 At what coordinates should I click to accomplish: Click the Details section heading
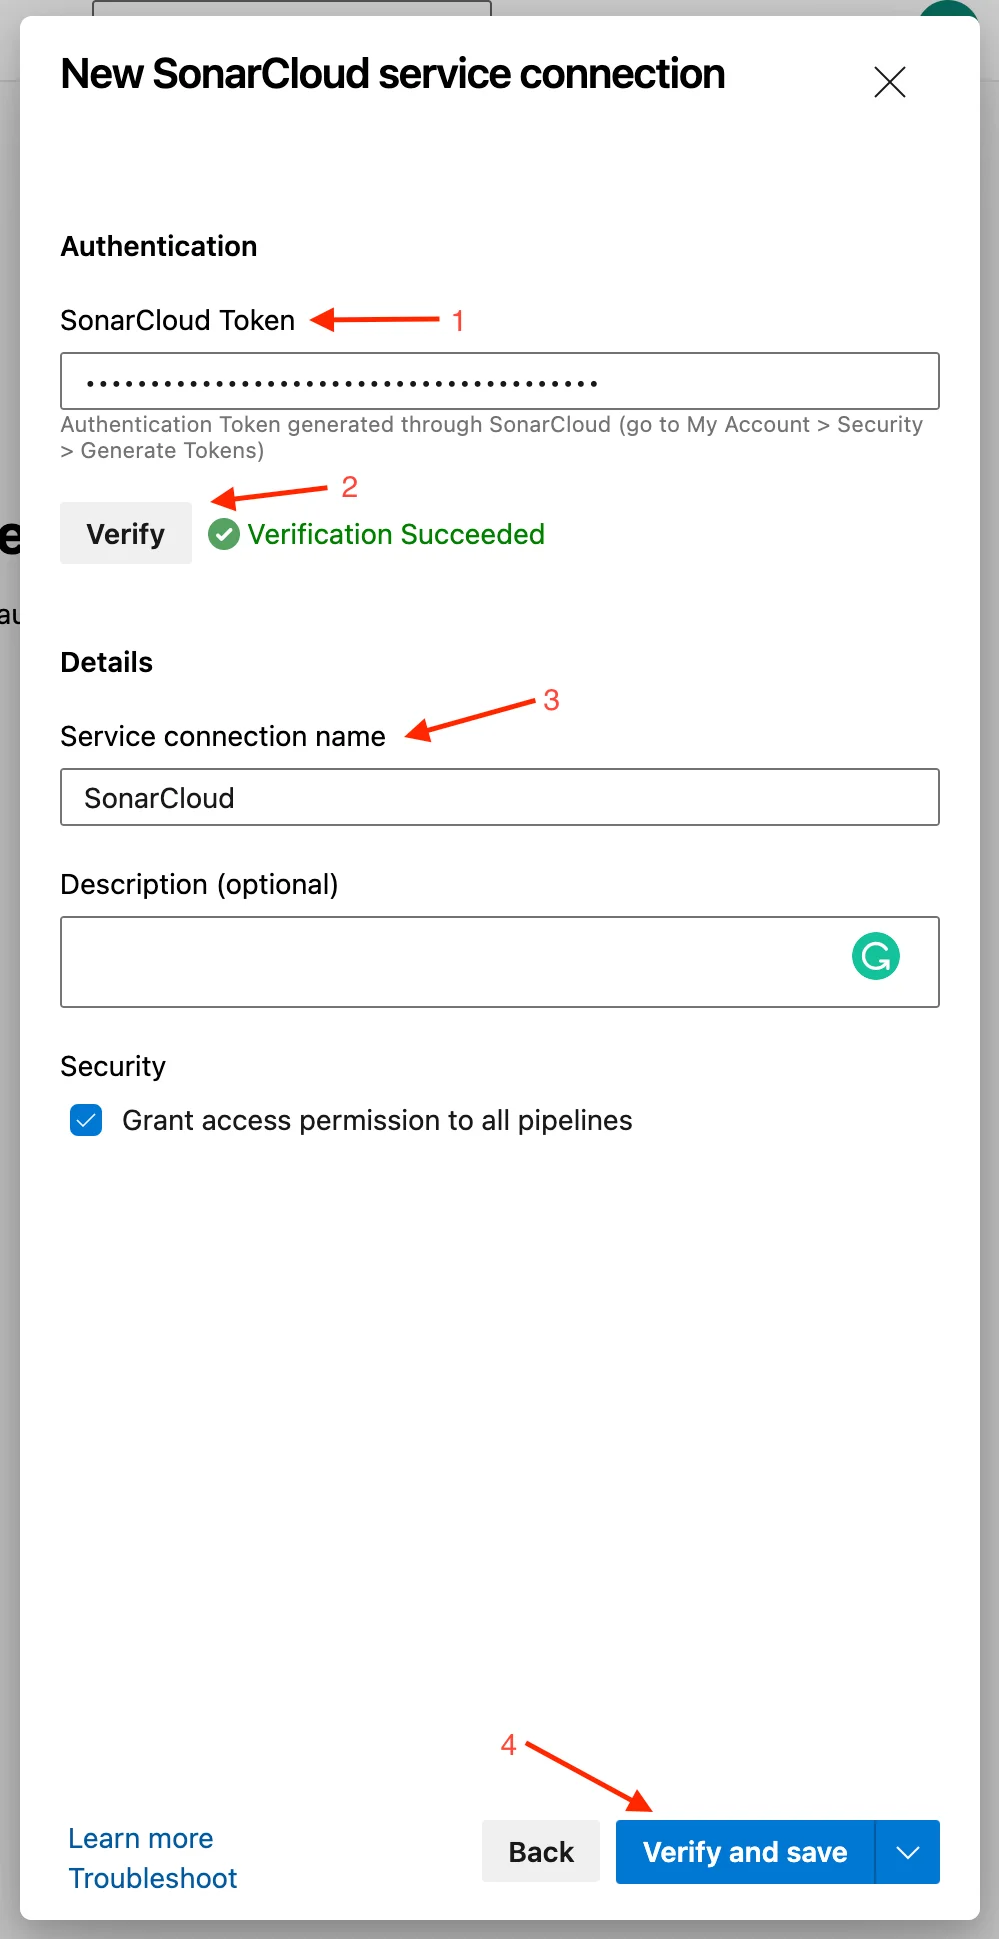[x=107, y=662]
